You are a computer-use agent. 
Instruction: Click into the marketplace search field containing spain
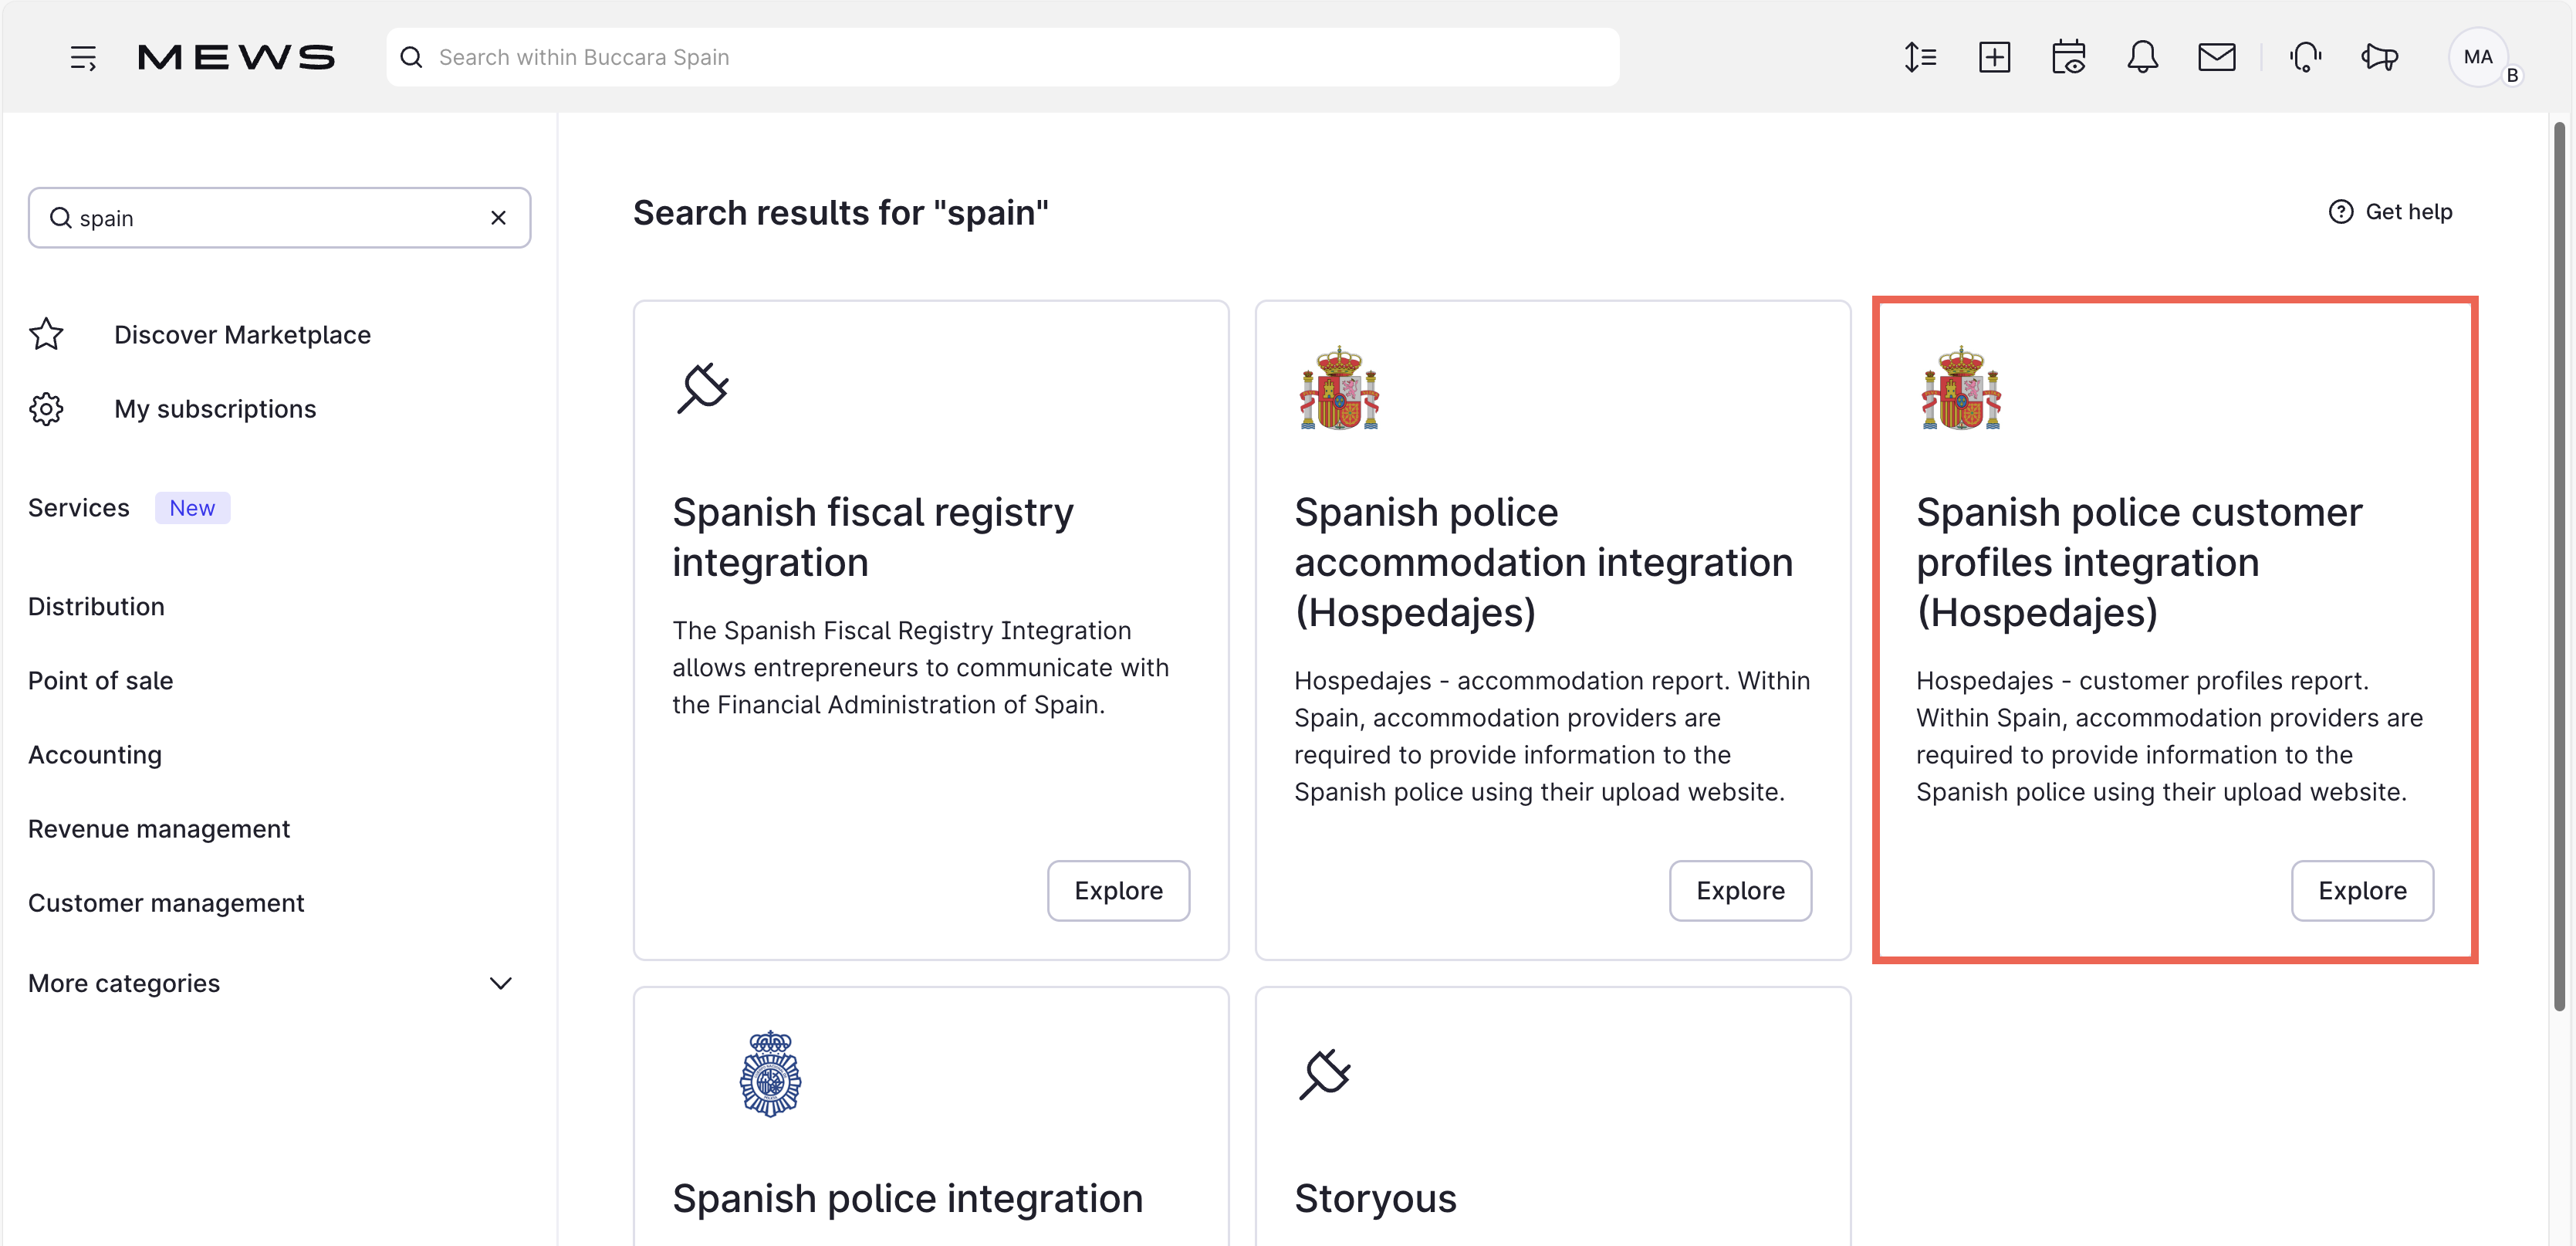[x=279, y=218]
